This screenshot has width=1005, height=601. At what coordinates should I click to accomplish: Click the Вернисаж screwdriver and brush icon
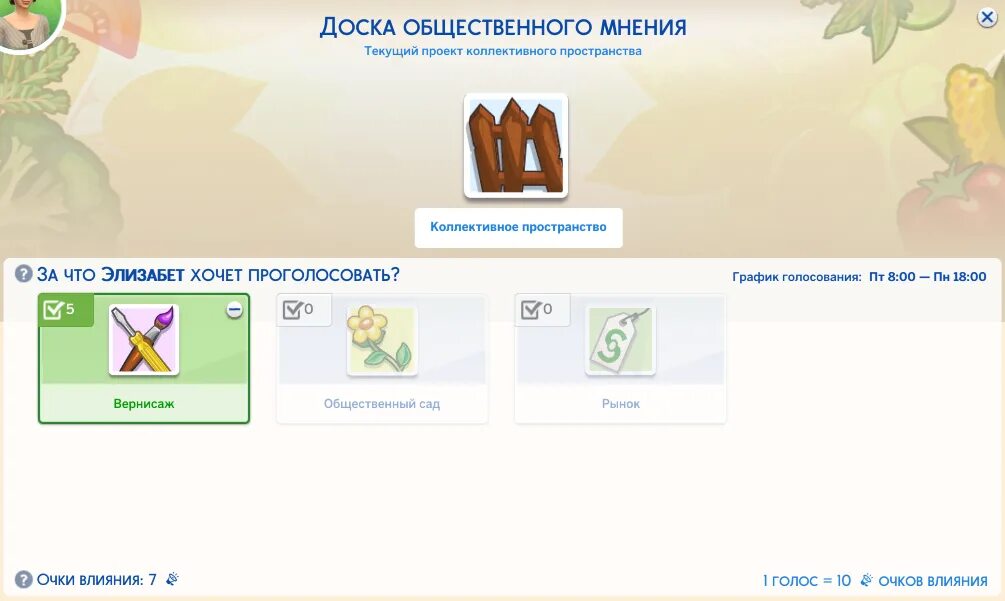pos(144,340)
